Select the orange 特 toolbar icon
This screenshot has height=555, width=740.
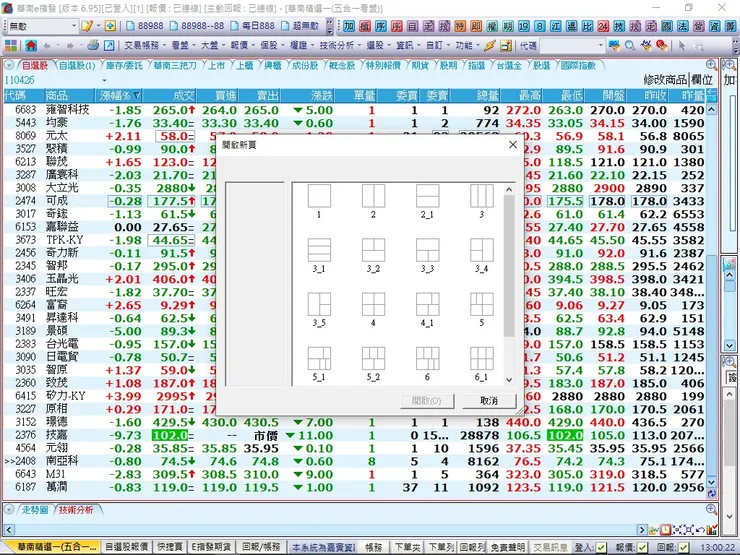point(460,25)
